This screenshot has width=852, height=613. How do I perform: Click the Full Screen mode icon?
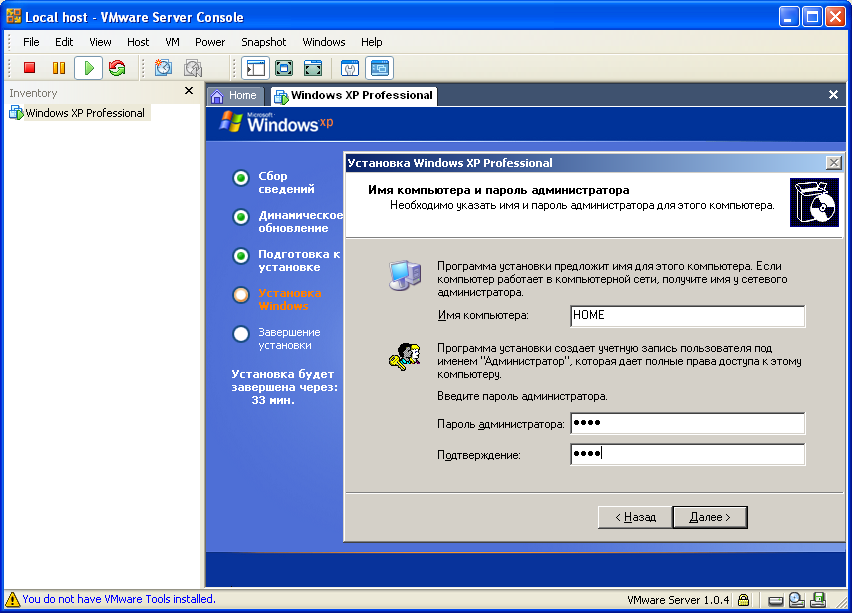313,68
